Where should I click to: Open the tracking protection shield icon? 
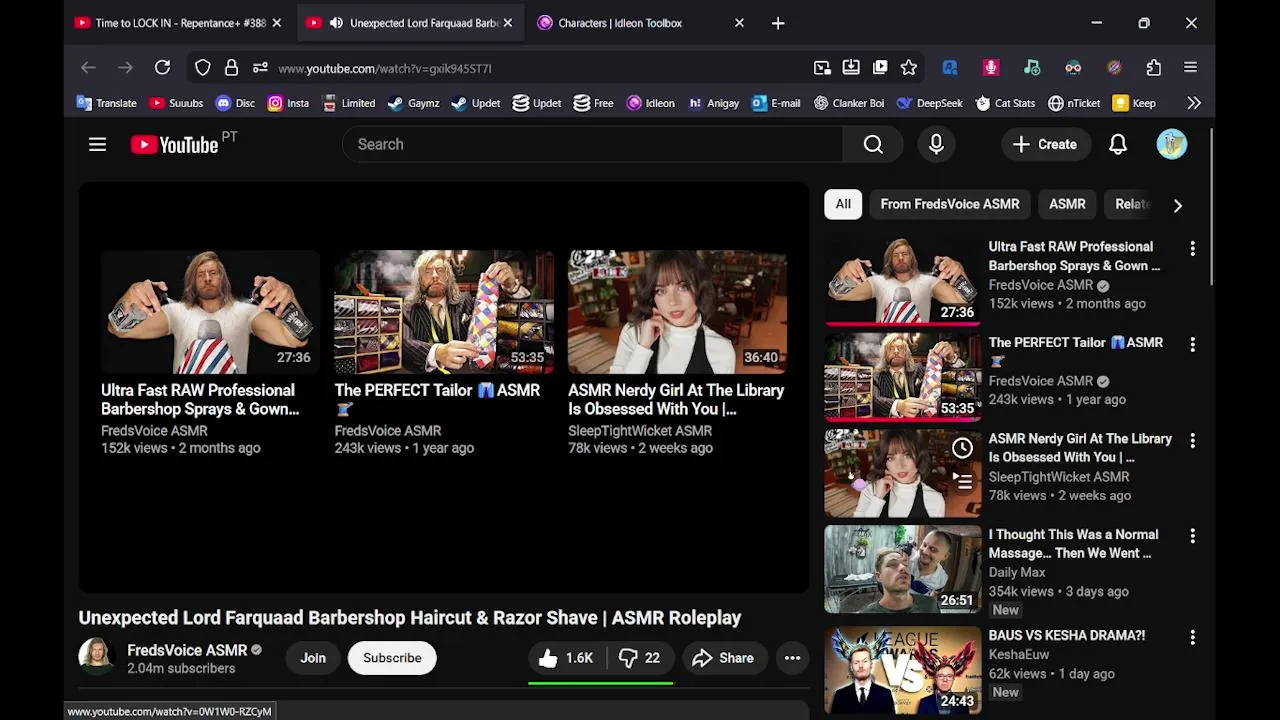click(203, 68)
